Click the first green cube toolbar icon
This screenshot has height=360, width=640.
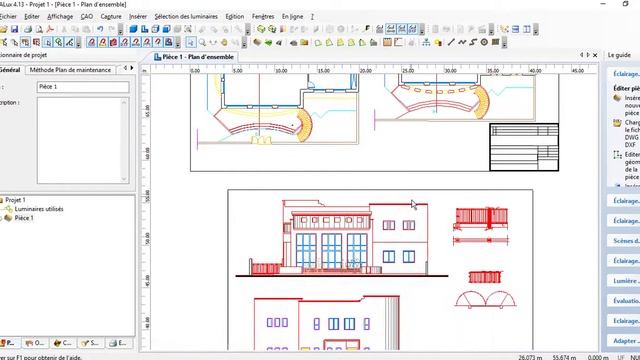coord(261,29)
